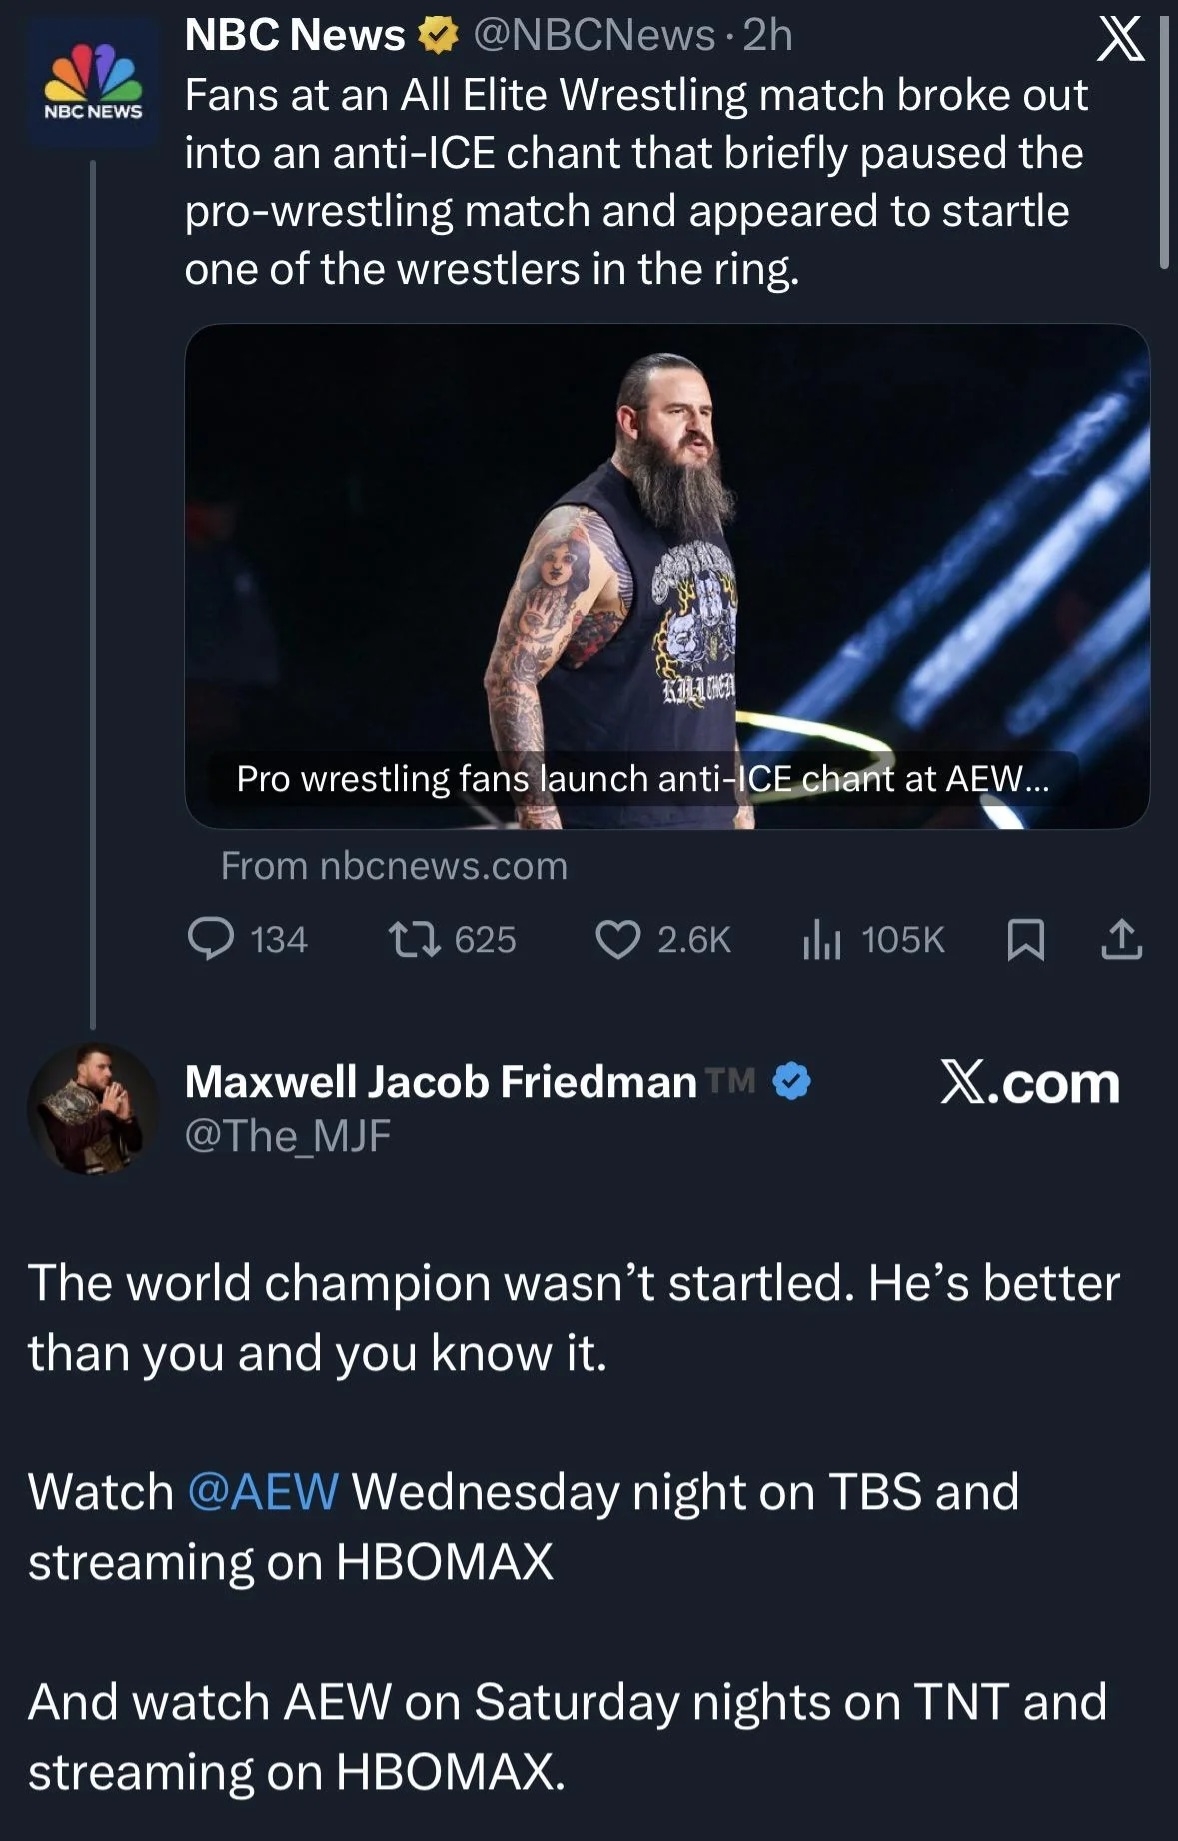Like the NBC News tweet
This screenshot has height=1841, width=1178.
point(617,939)
